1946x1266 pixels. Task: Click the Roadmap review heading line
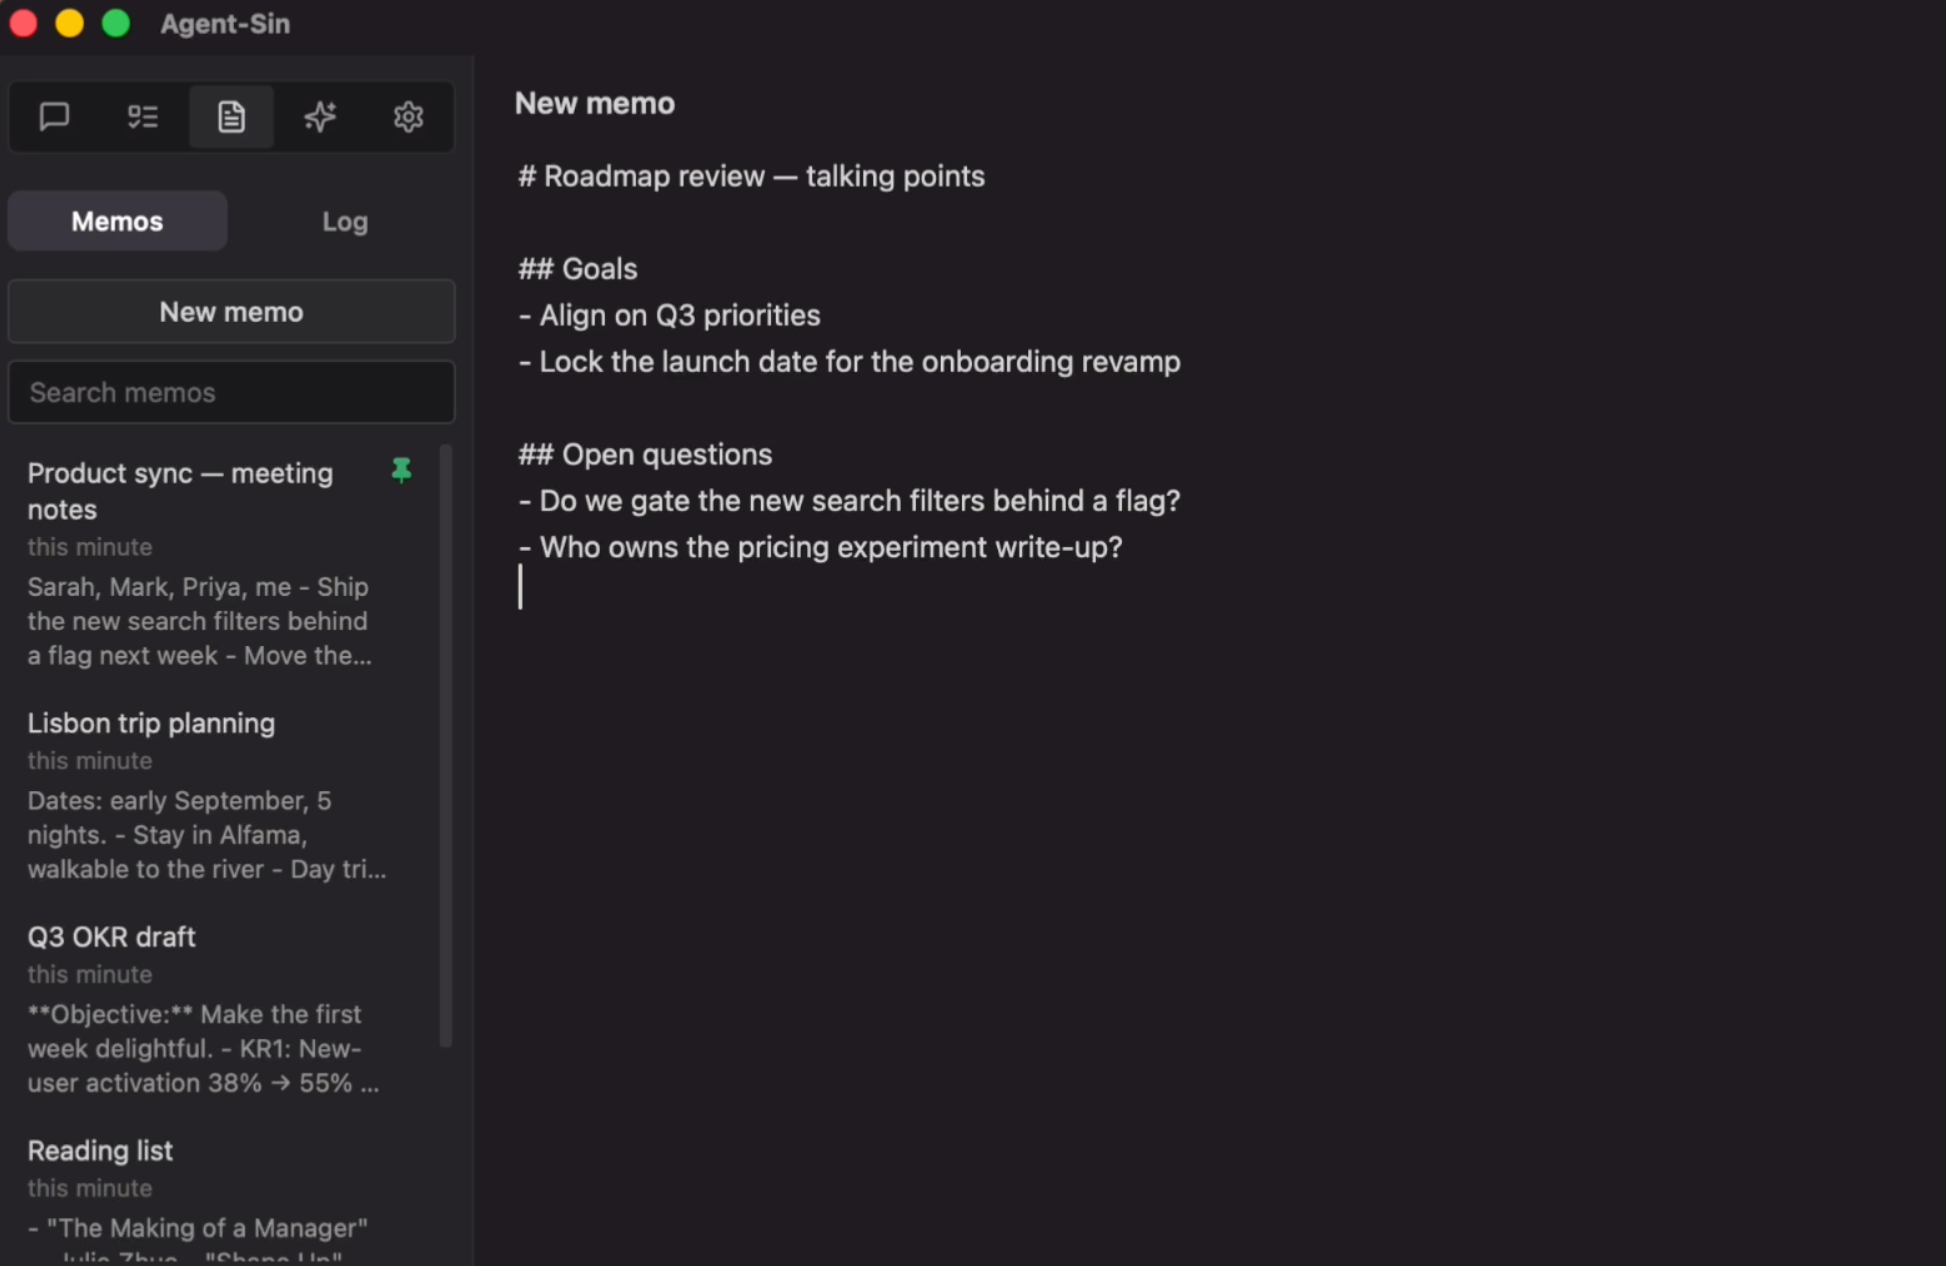751,176
